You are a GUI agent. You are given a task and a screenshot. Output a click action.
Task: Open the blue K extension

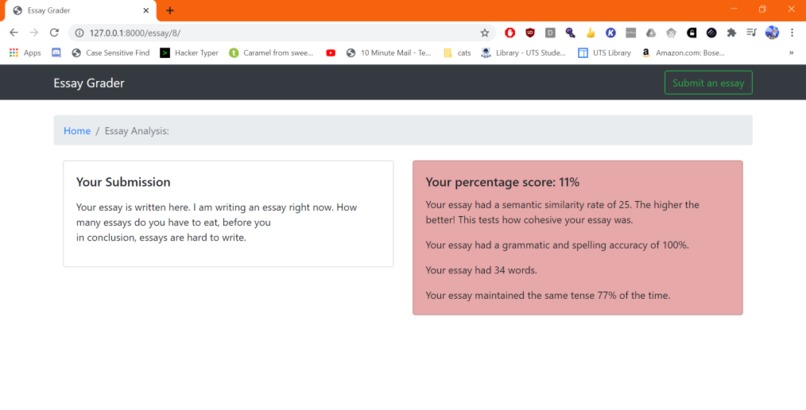610,33
